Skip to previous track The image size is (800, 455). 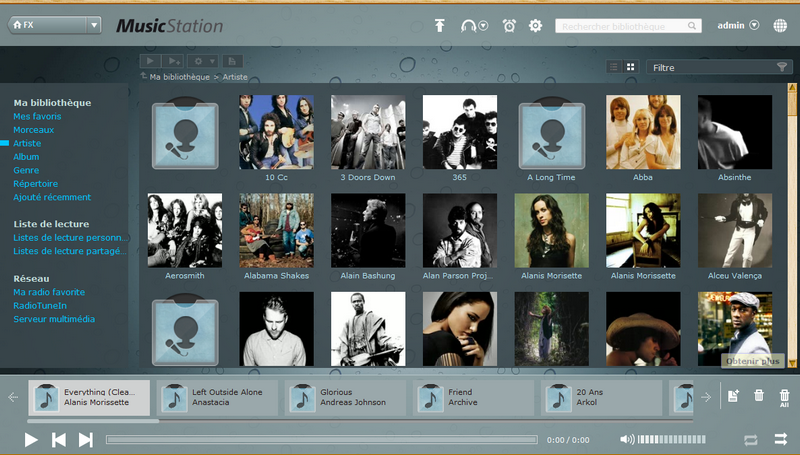59,440
